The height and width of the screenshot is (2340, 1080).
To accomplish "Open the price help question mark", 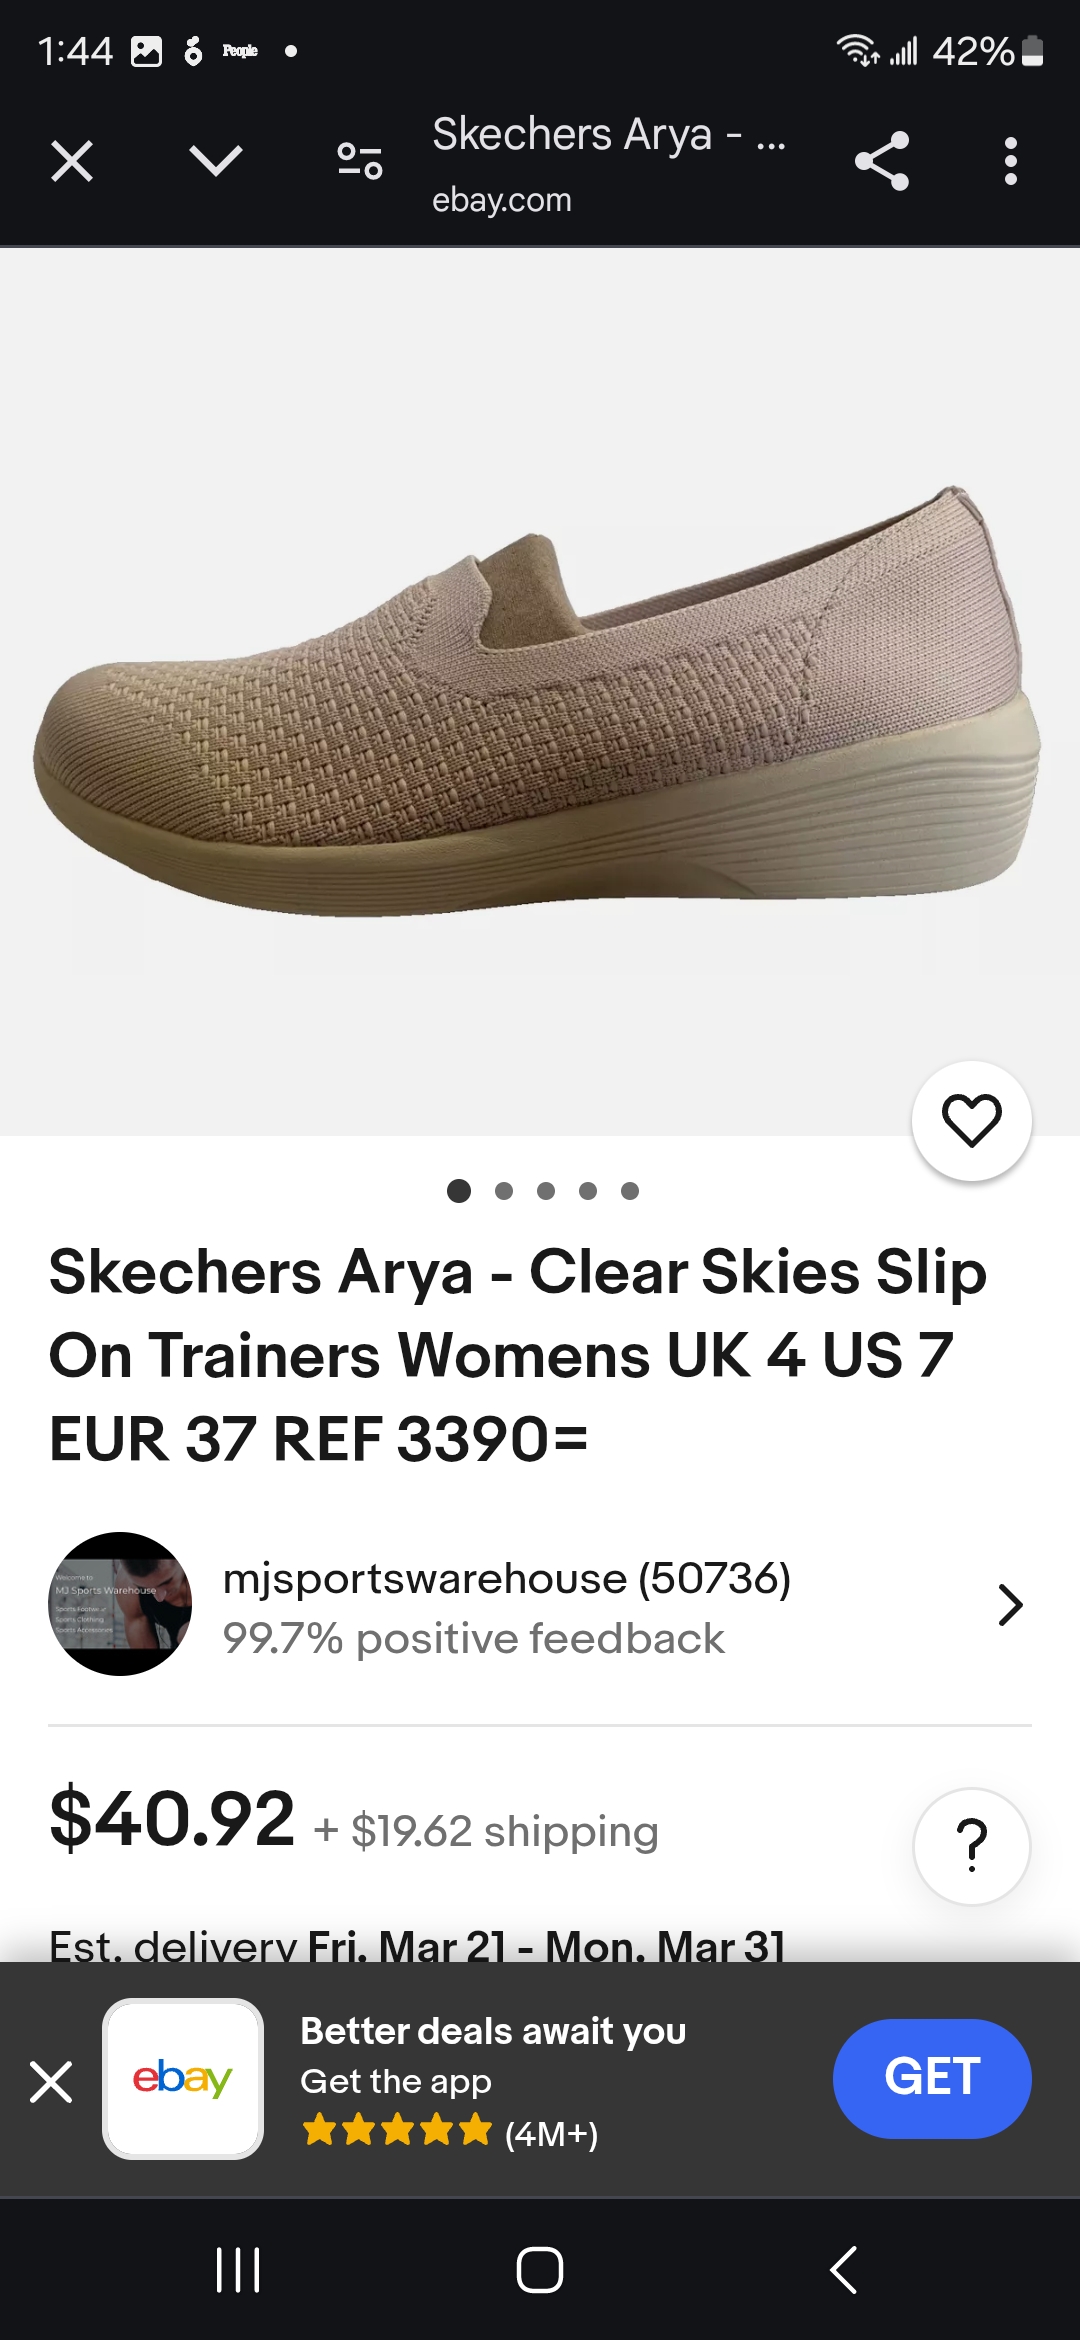I will pyautogui.click(x=972, y=1846).
